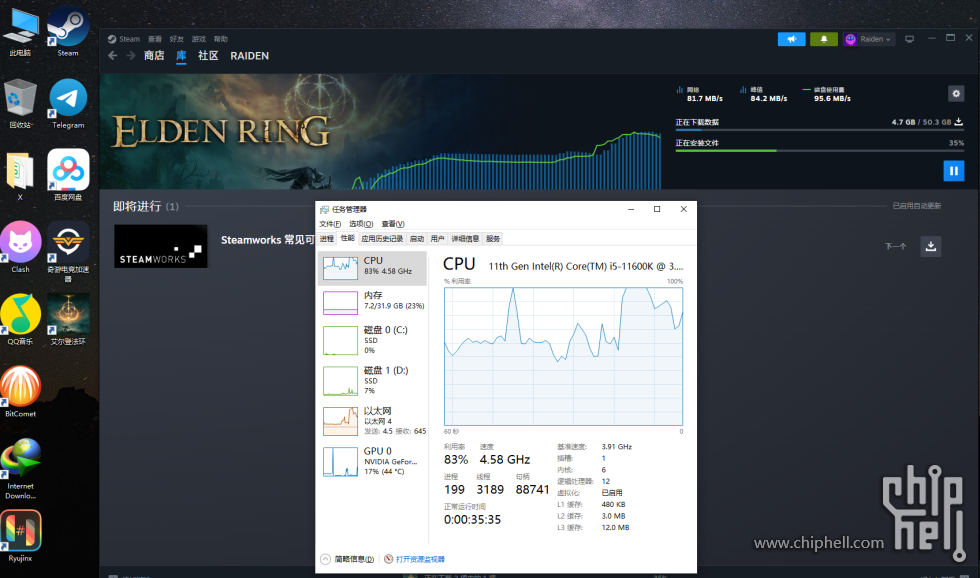Open the Raiden account dropdown in Steam
Screen dimensions: 980x578
tap(869, 39)
